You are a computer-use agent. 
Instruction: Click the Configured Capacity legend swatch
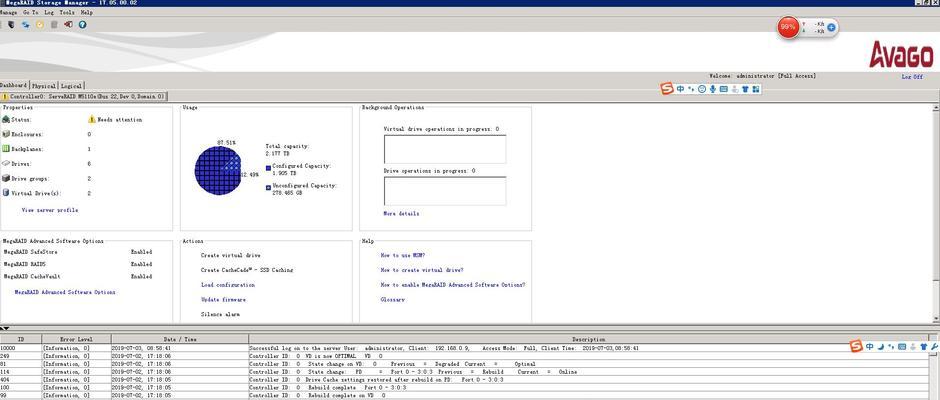(x=268, y=168)
